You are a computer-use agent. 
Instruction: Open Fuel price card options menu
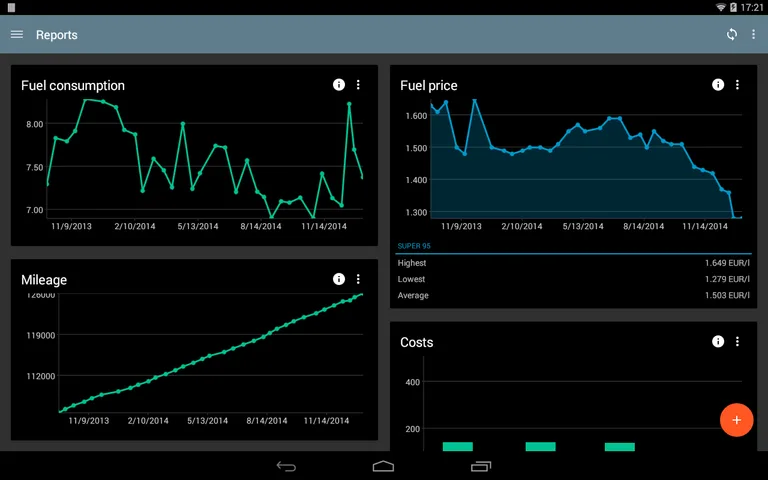[x=737, y=85]
